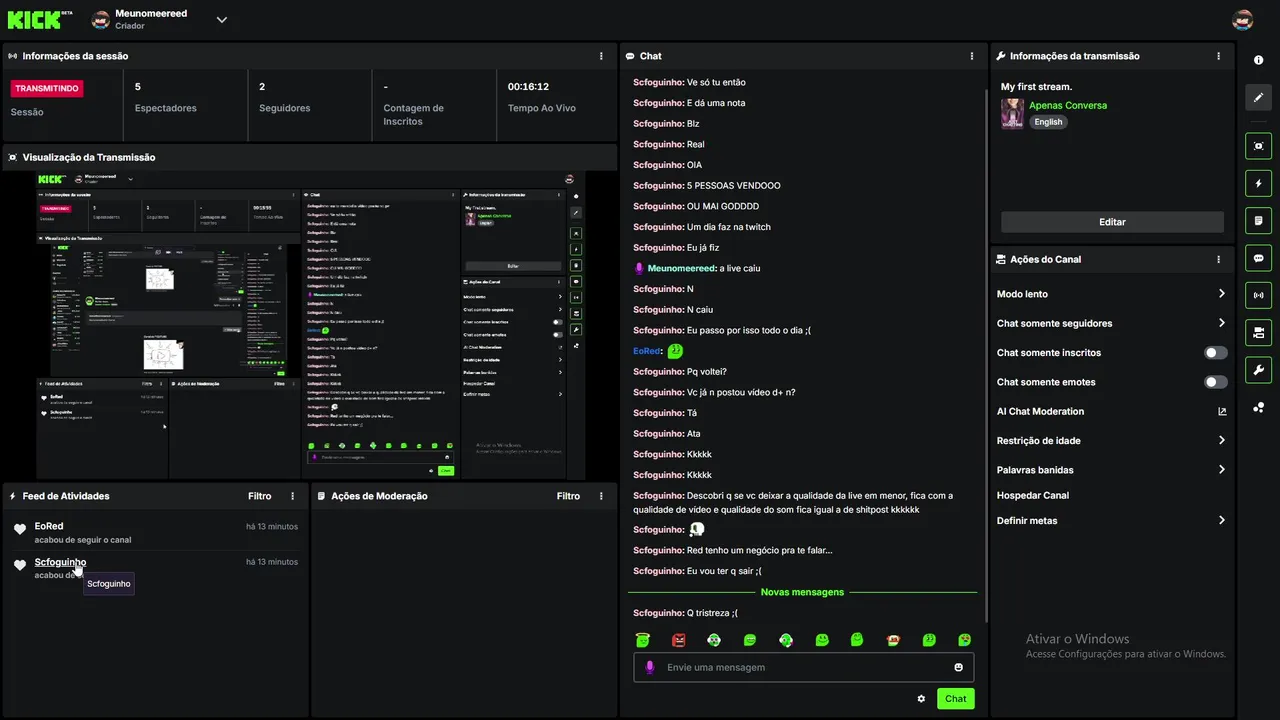Click the Seguidores count
1280x720 pixels.
262,87
